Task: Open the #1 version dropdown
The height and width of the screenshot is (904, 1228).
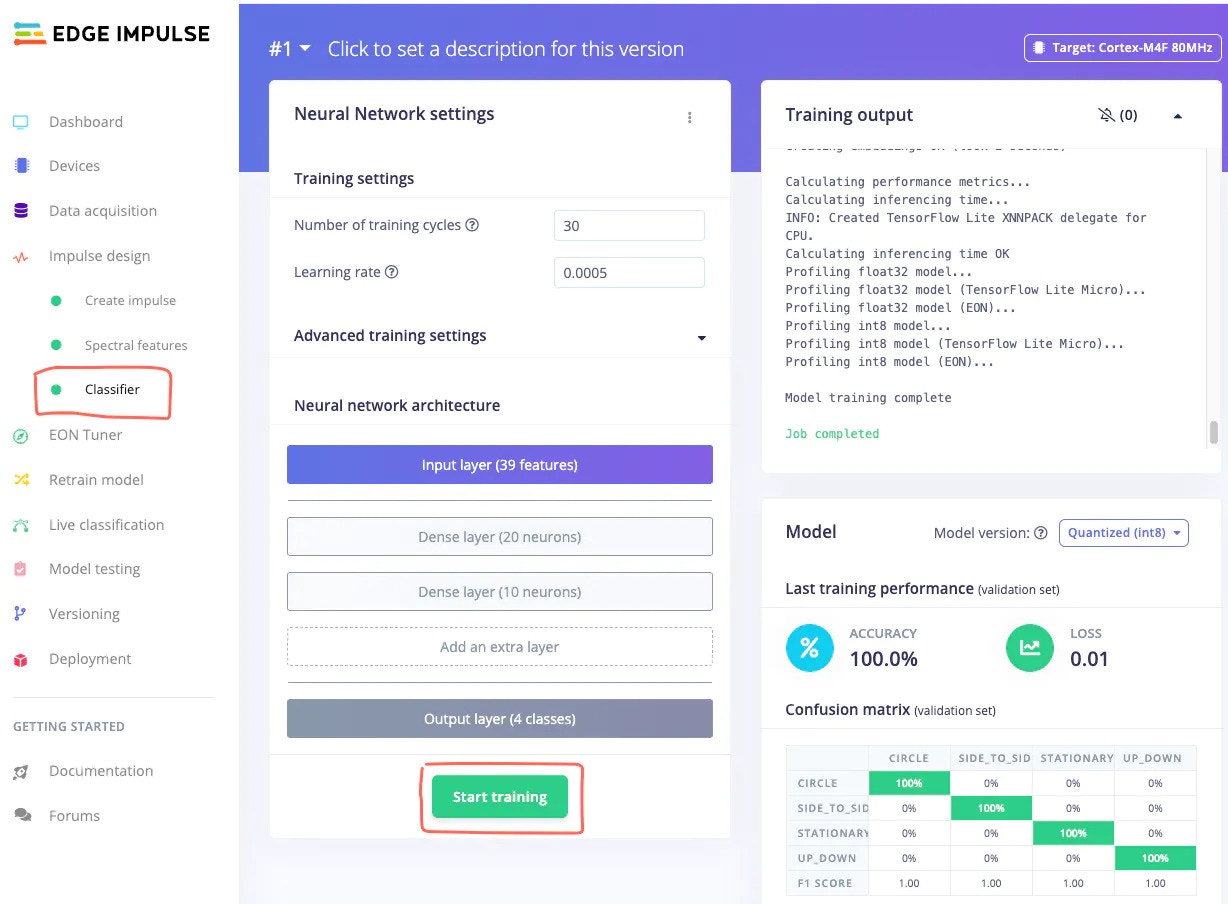Action: [290, 48]
